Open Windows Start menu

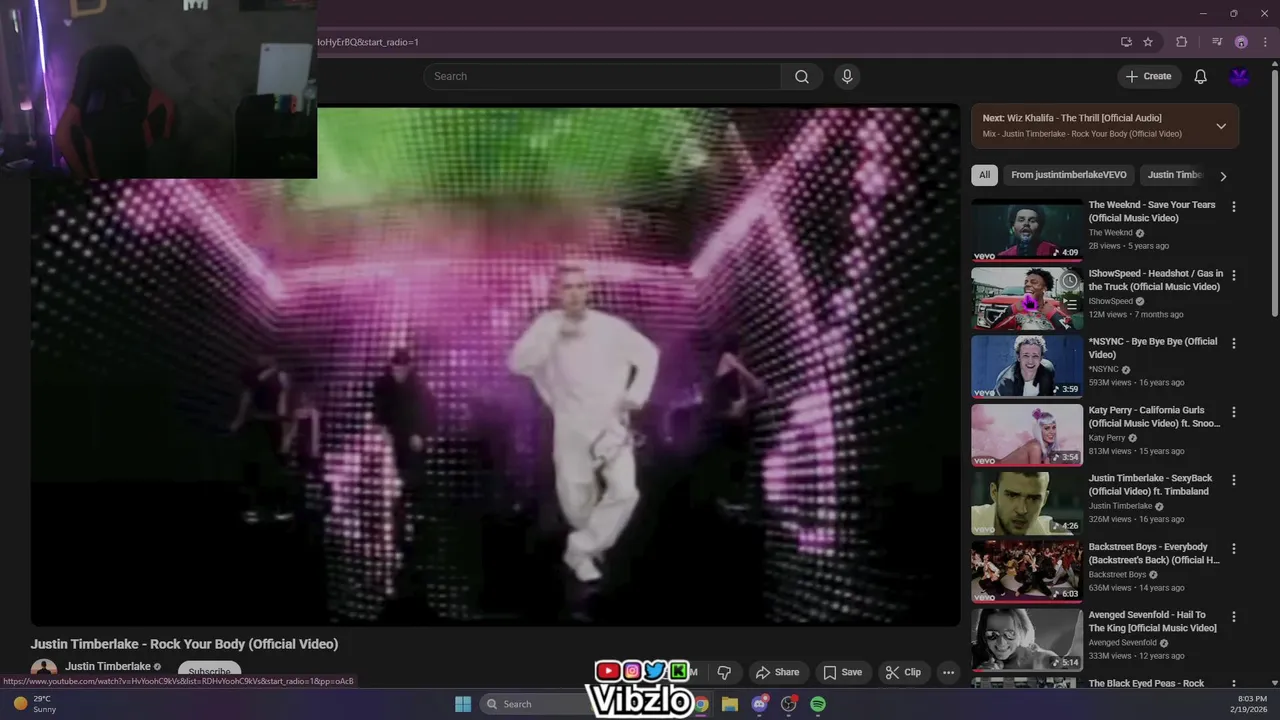[x=463, y=704]
